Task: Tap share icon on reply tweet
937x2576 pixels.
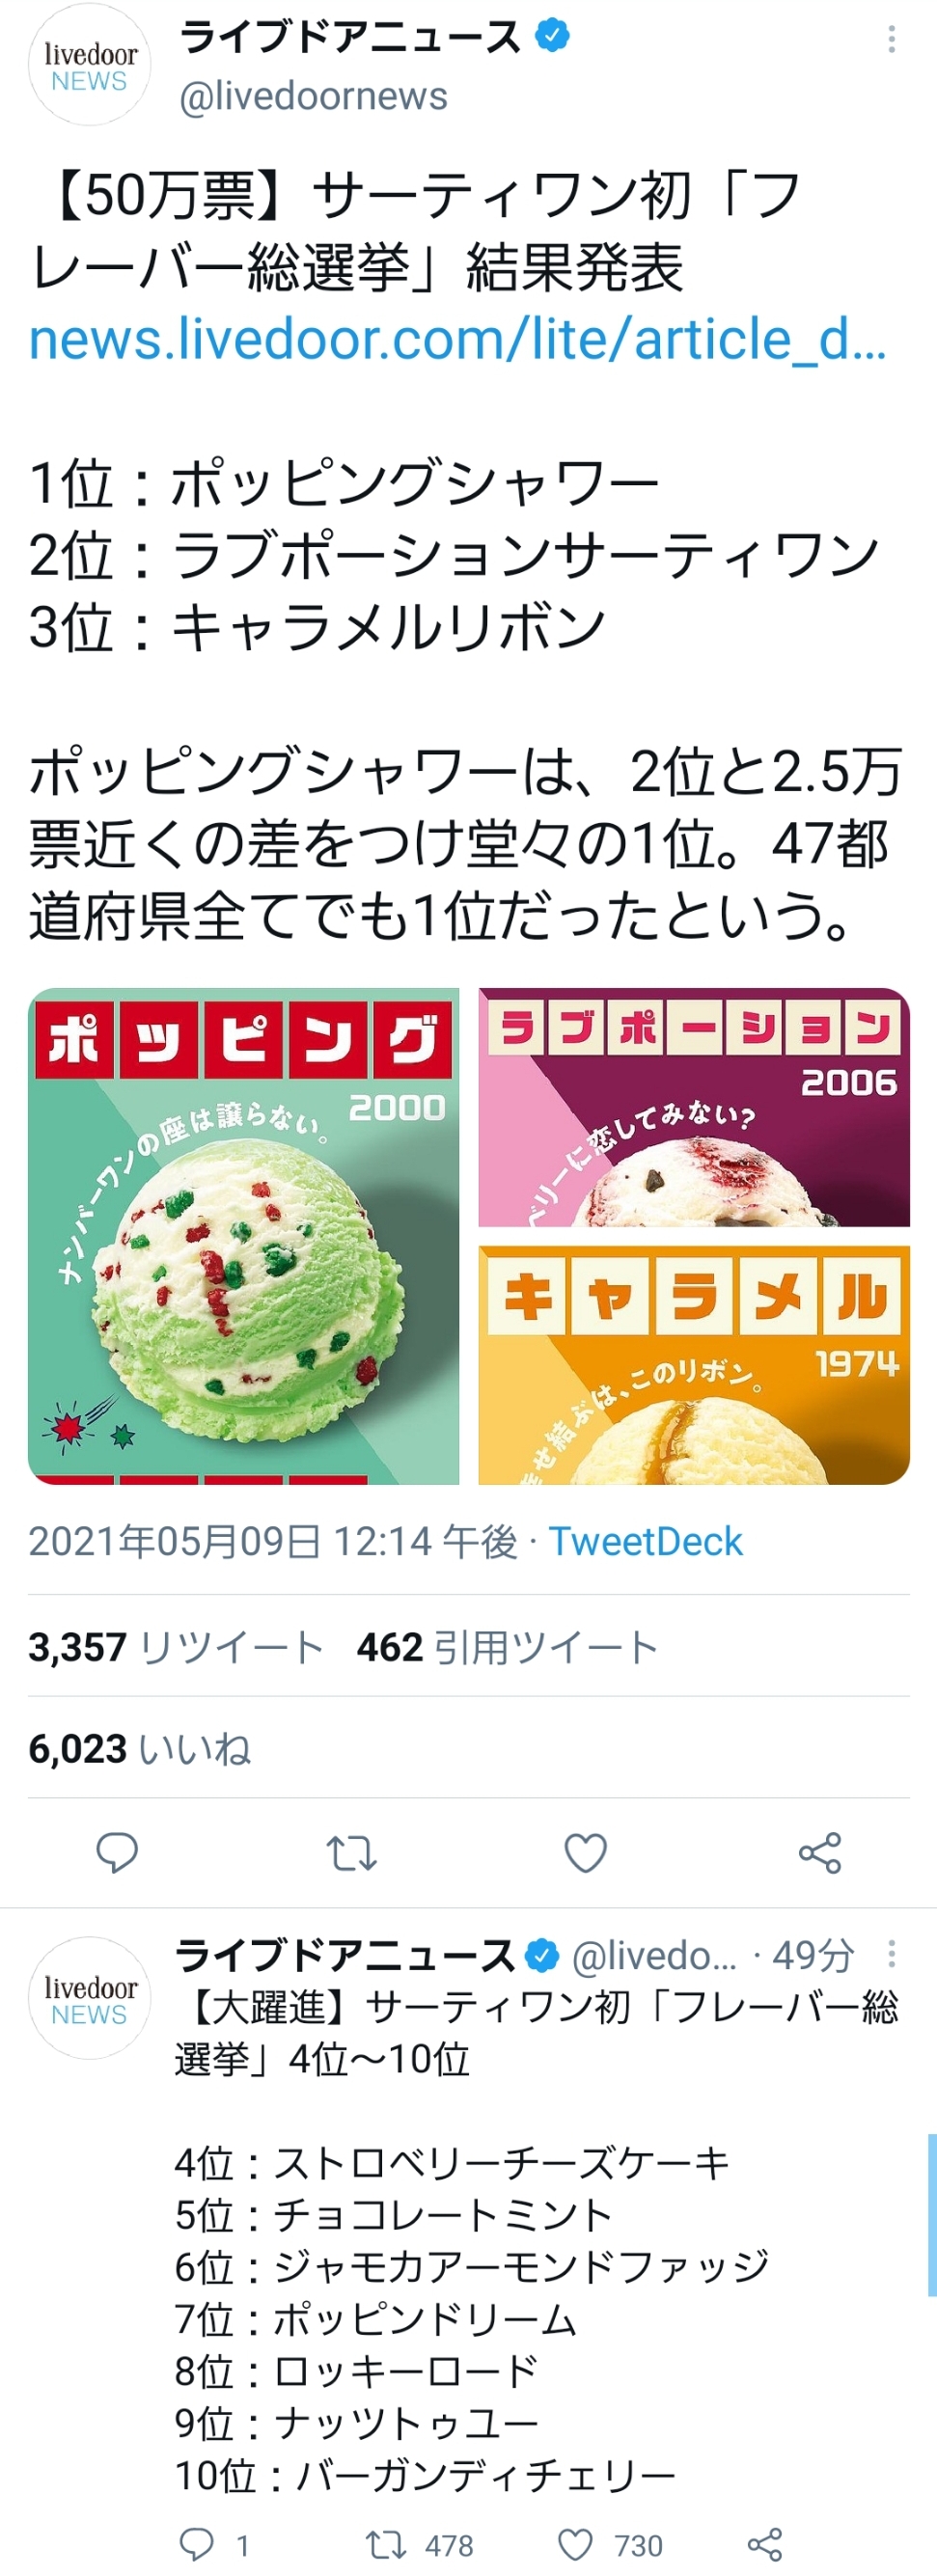Action: tap(764, 2543)
